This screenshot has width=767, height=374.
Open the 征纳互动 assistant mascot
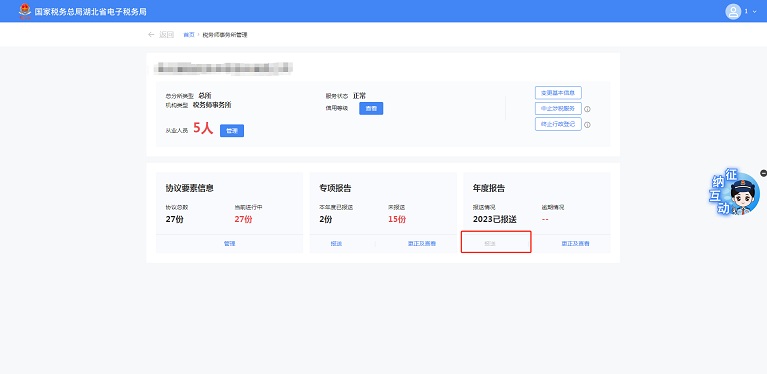(x=735, y=193)
